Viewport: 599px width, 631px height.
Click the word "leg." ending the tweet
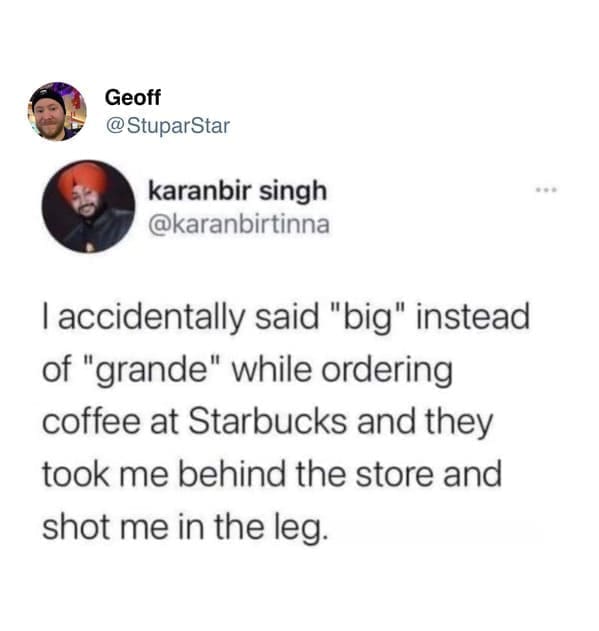306,528
